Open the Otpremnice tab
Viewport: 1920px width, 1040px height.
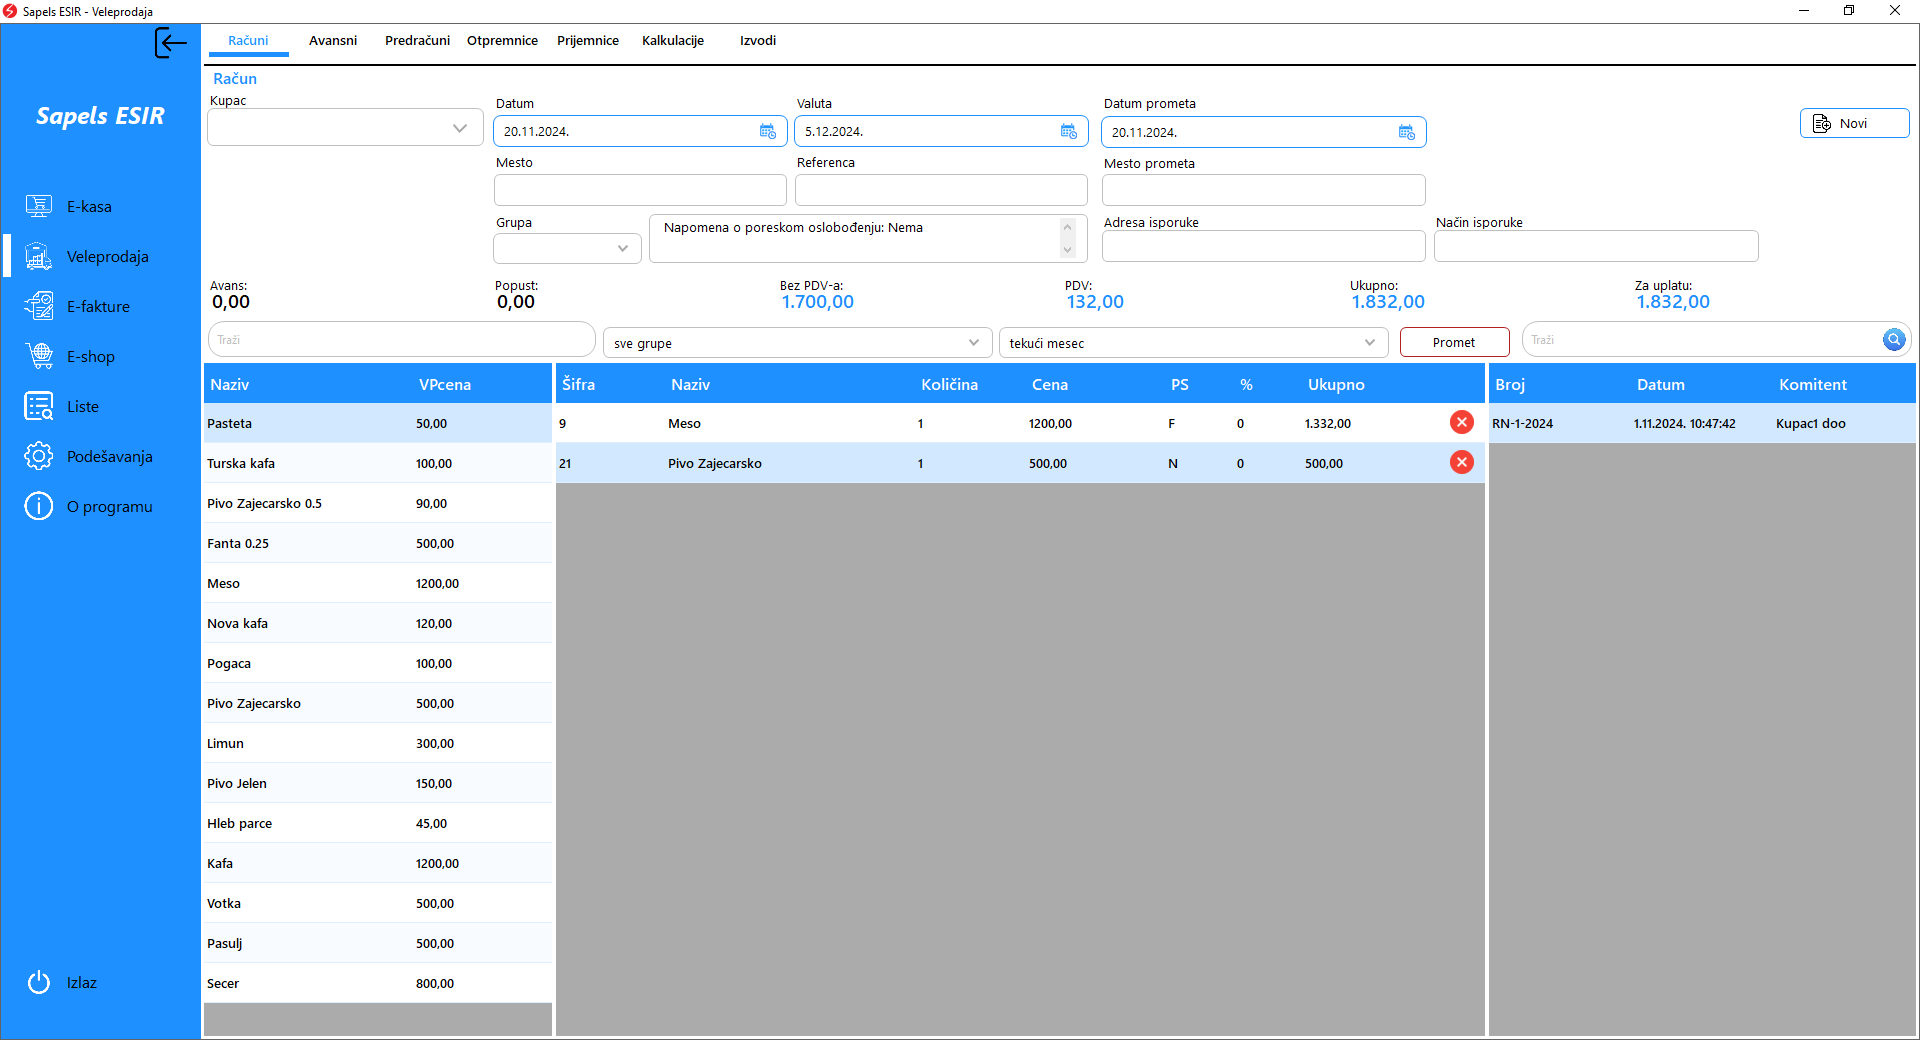[x=502, y=41]
